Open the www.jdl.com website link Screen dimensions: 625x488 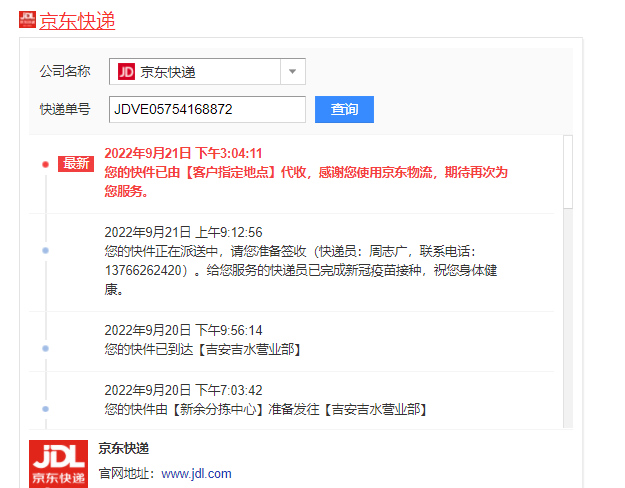196,474
